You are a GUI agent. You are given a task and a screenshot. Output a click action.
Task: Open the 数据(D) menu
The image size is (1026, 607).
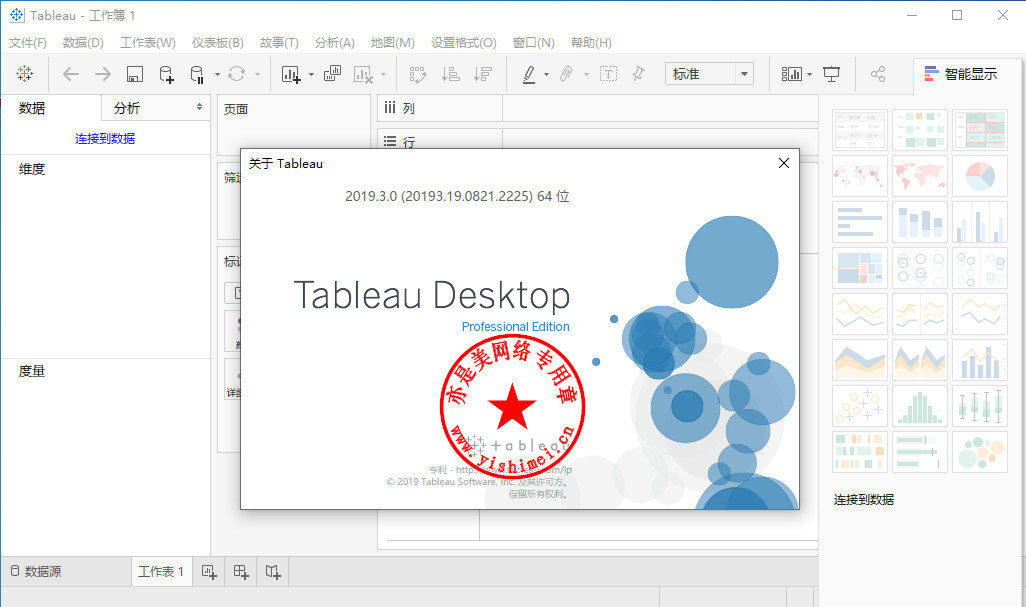(x=83, y=43)
